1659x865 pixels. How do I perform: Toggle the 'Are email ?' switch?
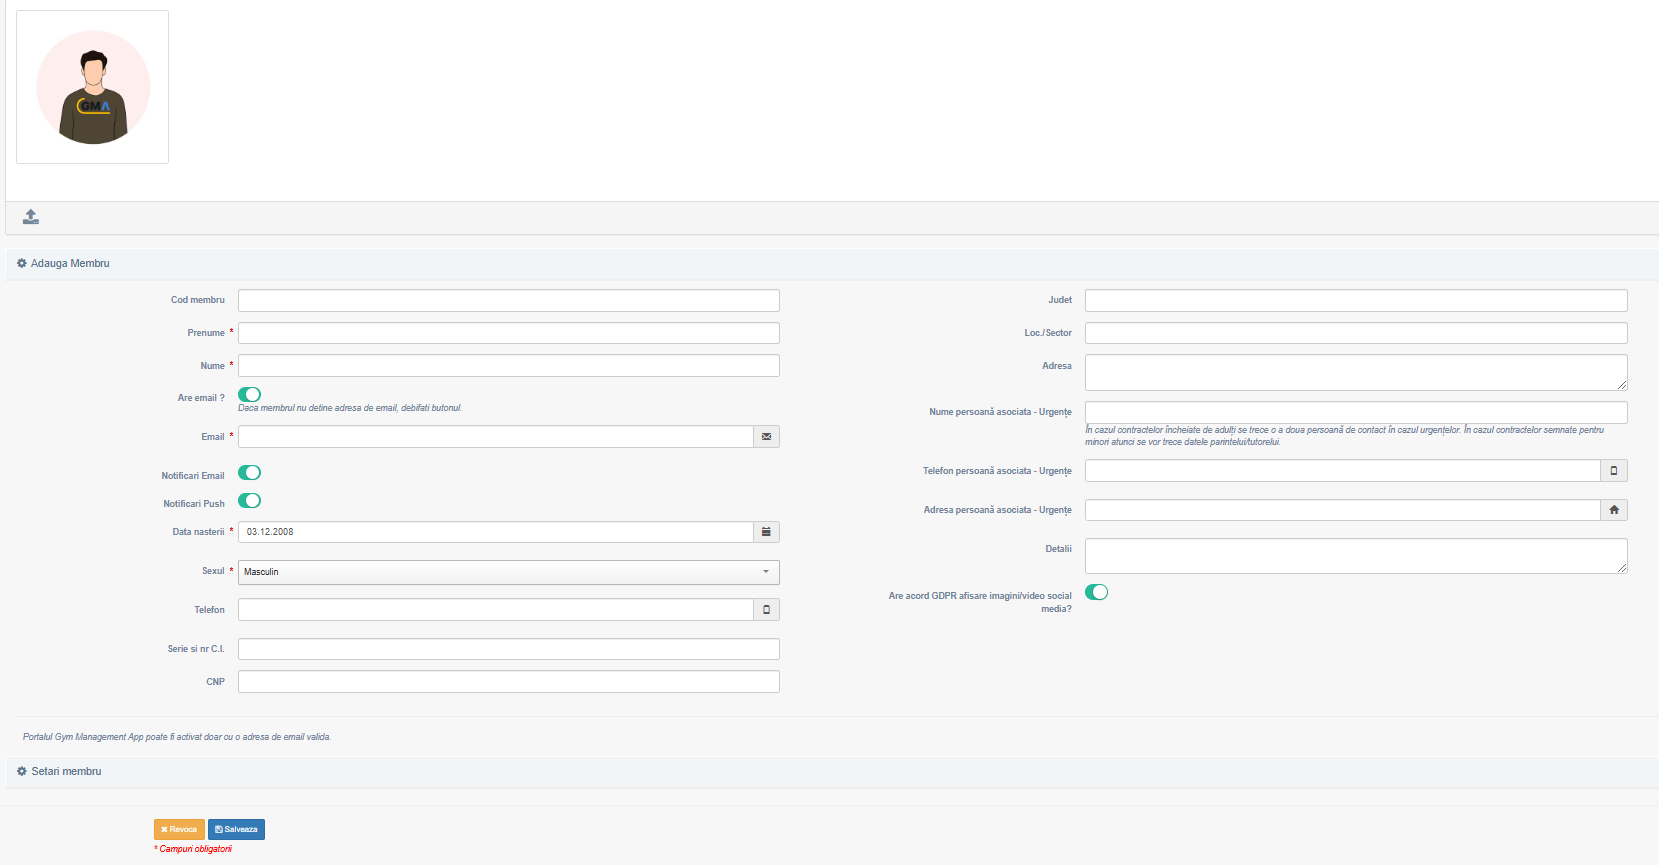pos(249,395)
